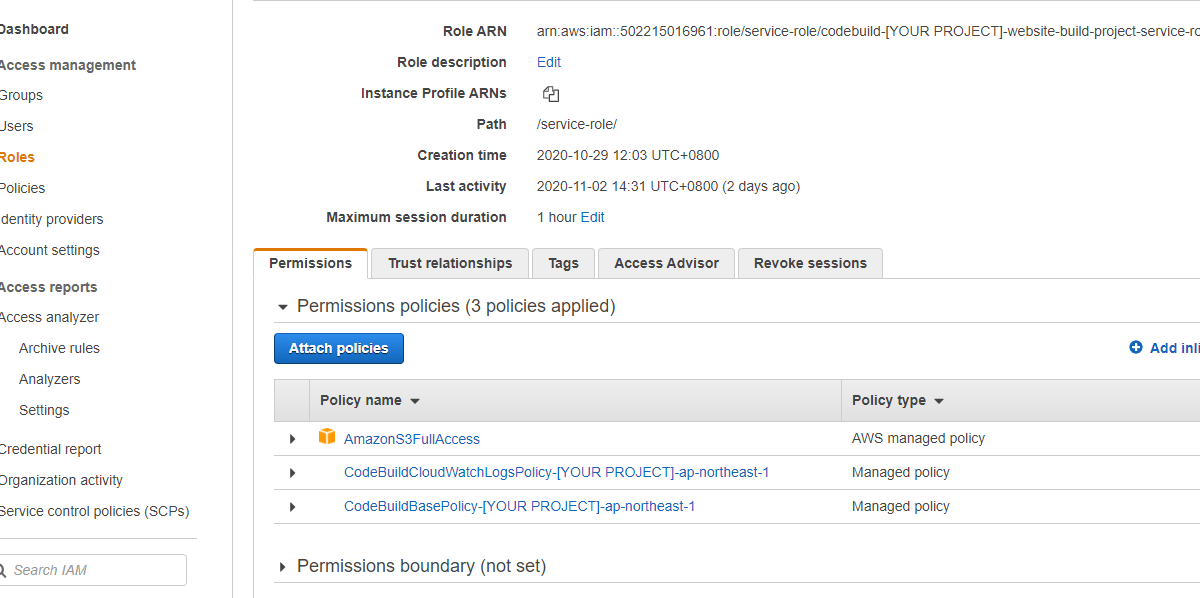
Task: Open Identity providers page
Action: [x=51, y=219]
